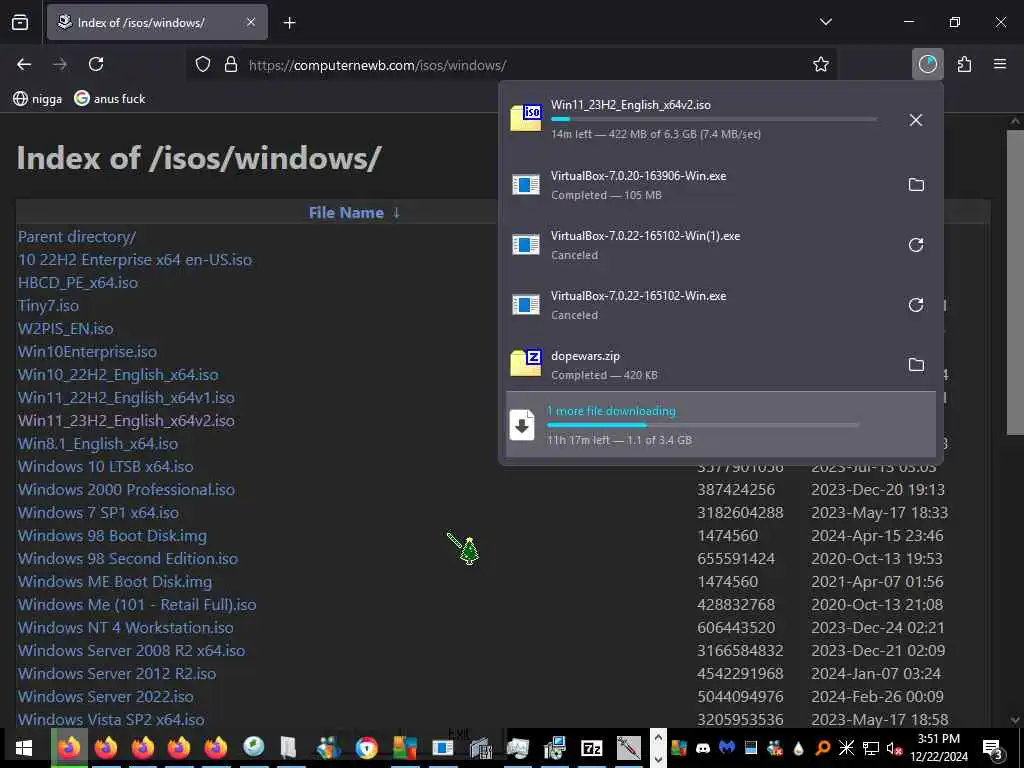Viewport: 1024px width, 768px height.
Task: Click the Win11_23H2_English_x64v2.iso page link
Action: pyautogui.click(x=126, y=421)
